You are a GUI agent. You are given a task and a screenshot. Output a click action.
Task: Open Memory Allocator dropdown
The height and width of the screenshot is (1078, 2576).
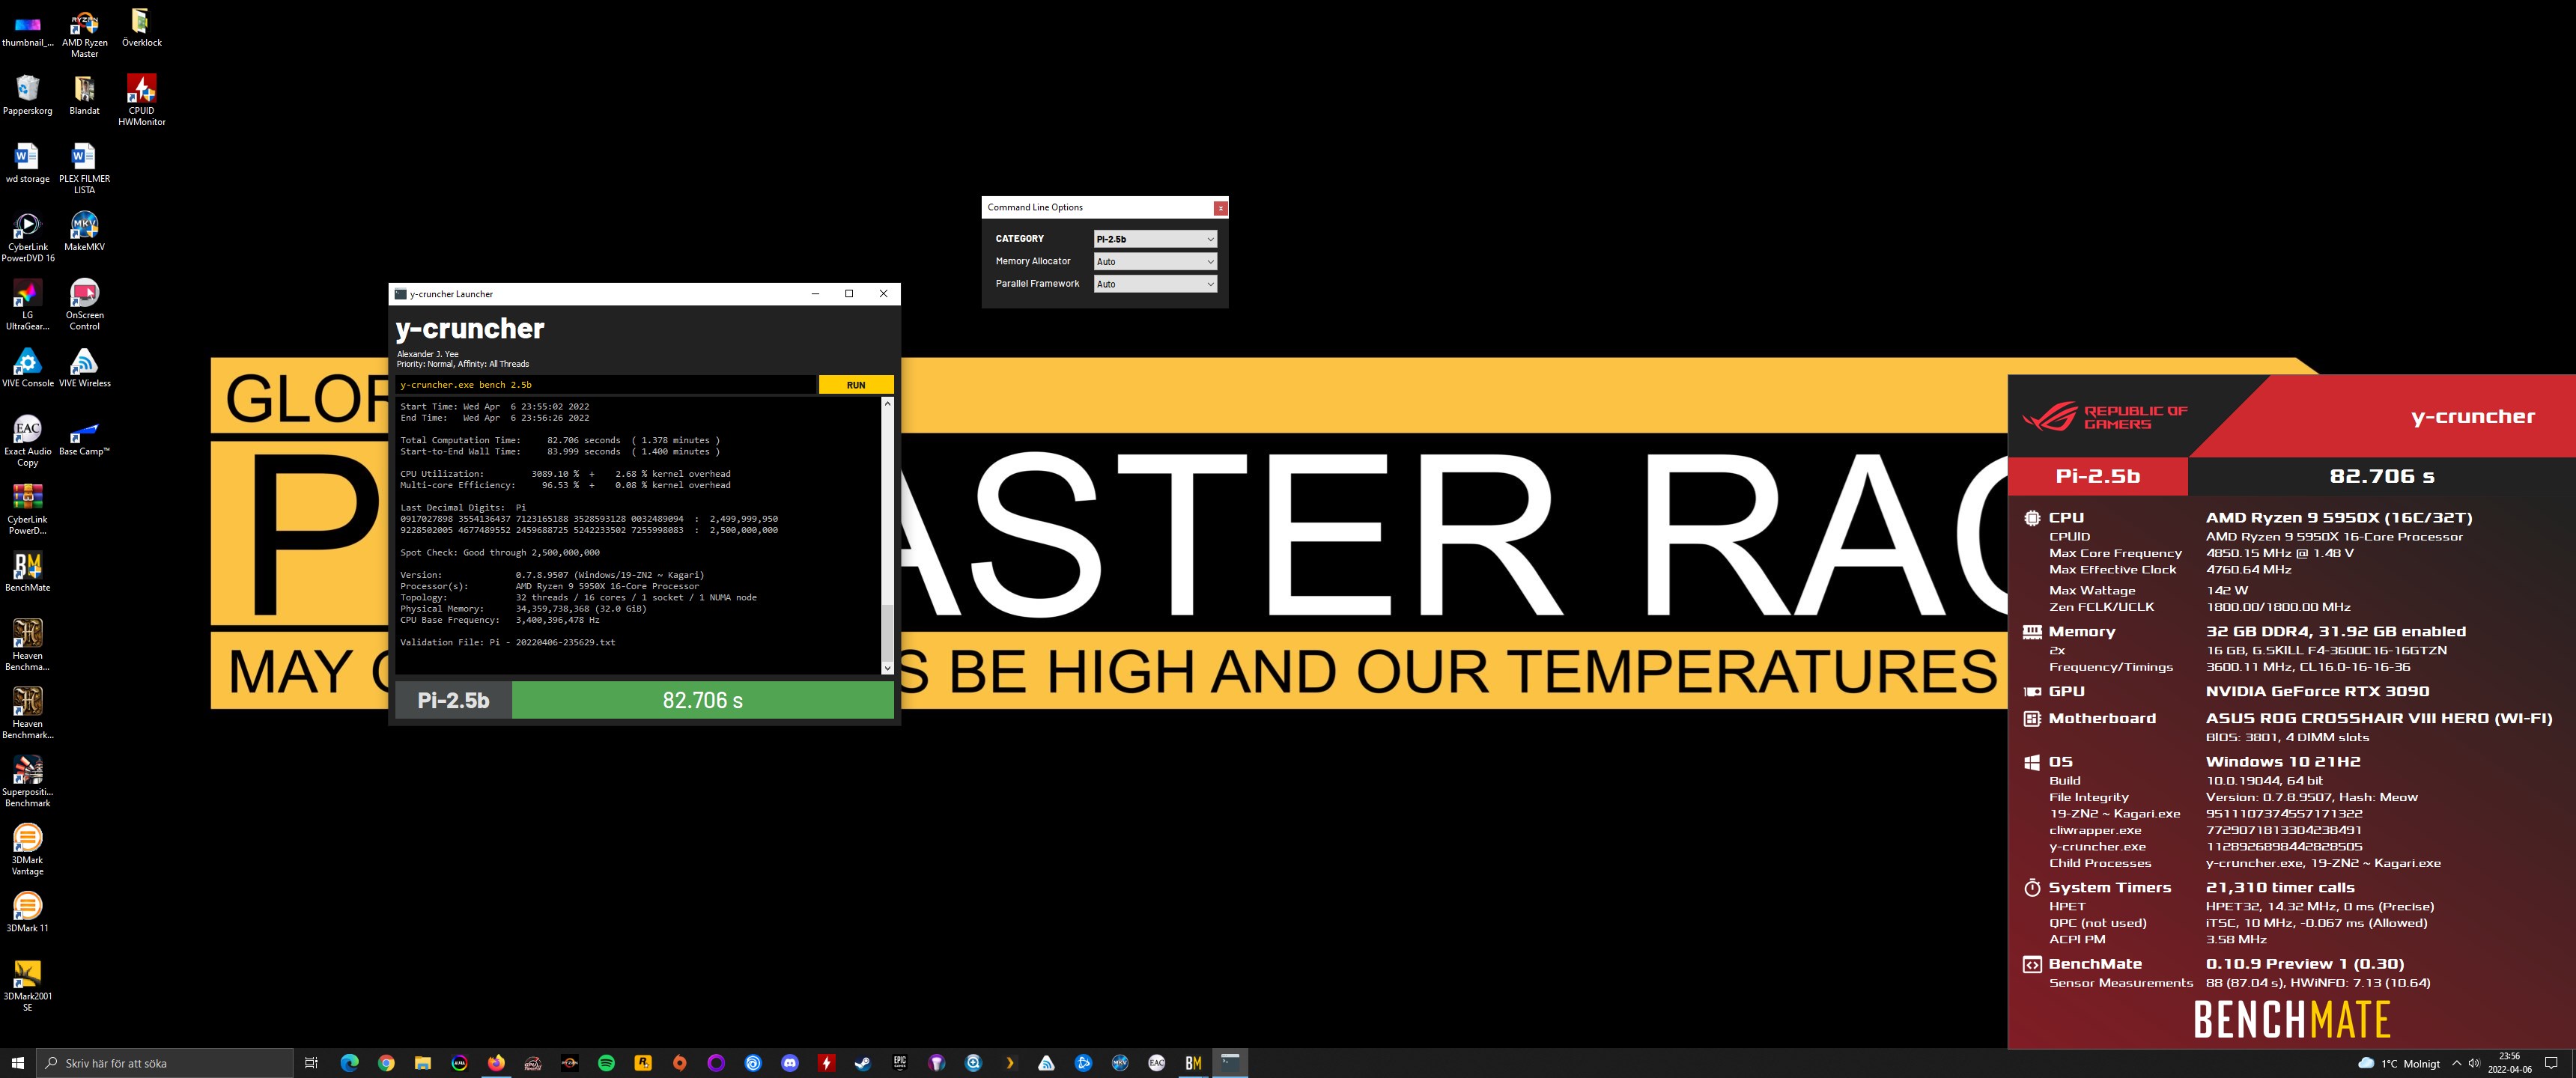click(x=1155, y=262)
